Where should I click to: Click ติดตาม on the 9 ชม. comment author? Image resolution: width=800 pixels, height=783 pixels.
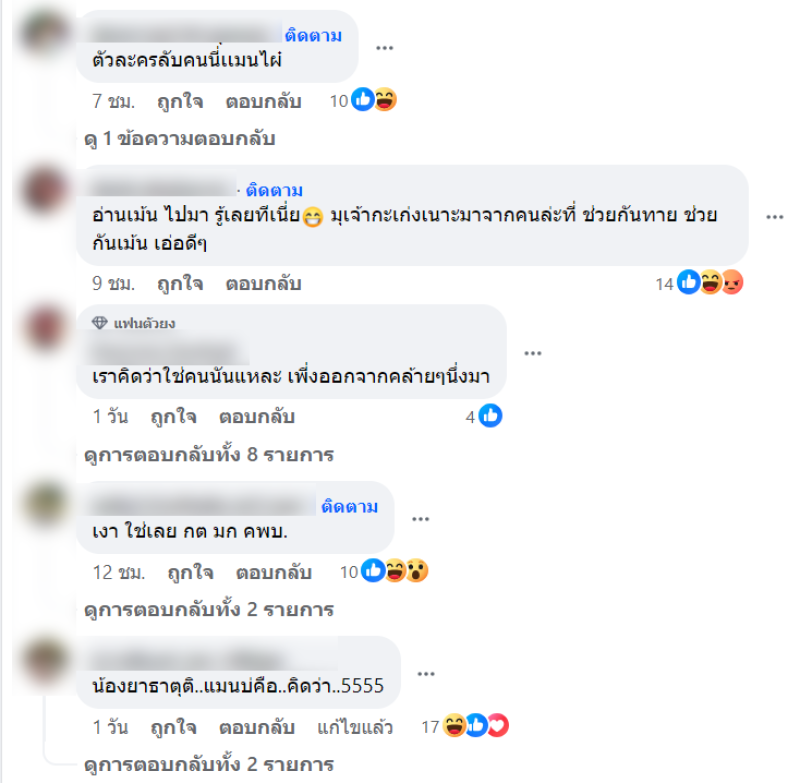tap(274, 190)
